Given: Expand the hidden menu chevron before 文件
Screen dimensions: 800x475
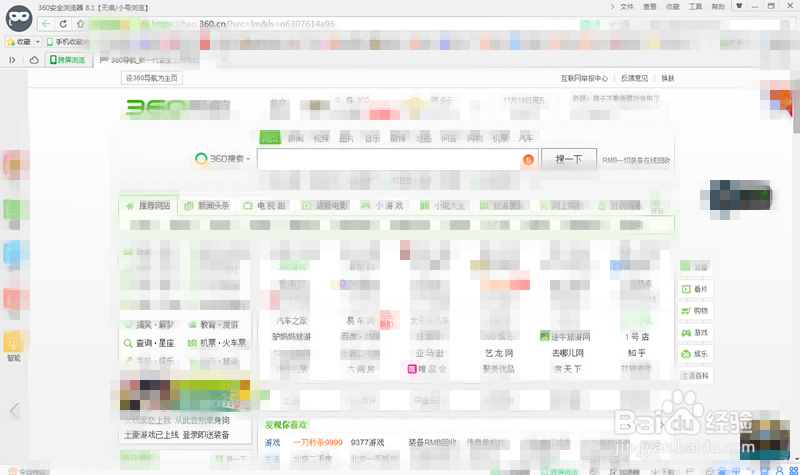Looking at the screenshot, I should click(612, 7).
